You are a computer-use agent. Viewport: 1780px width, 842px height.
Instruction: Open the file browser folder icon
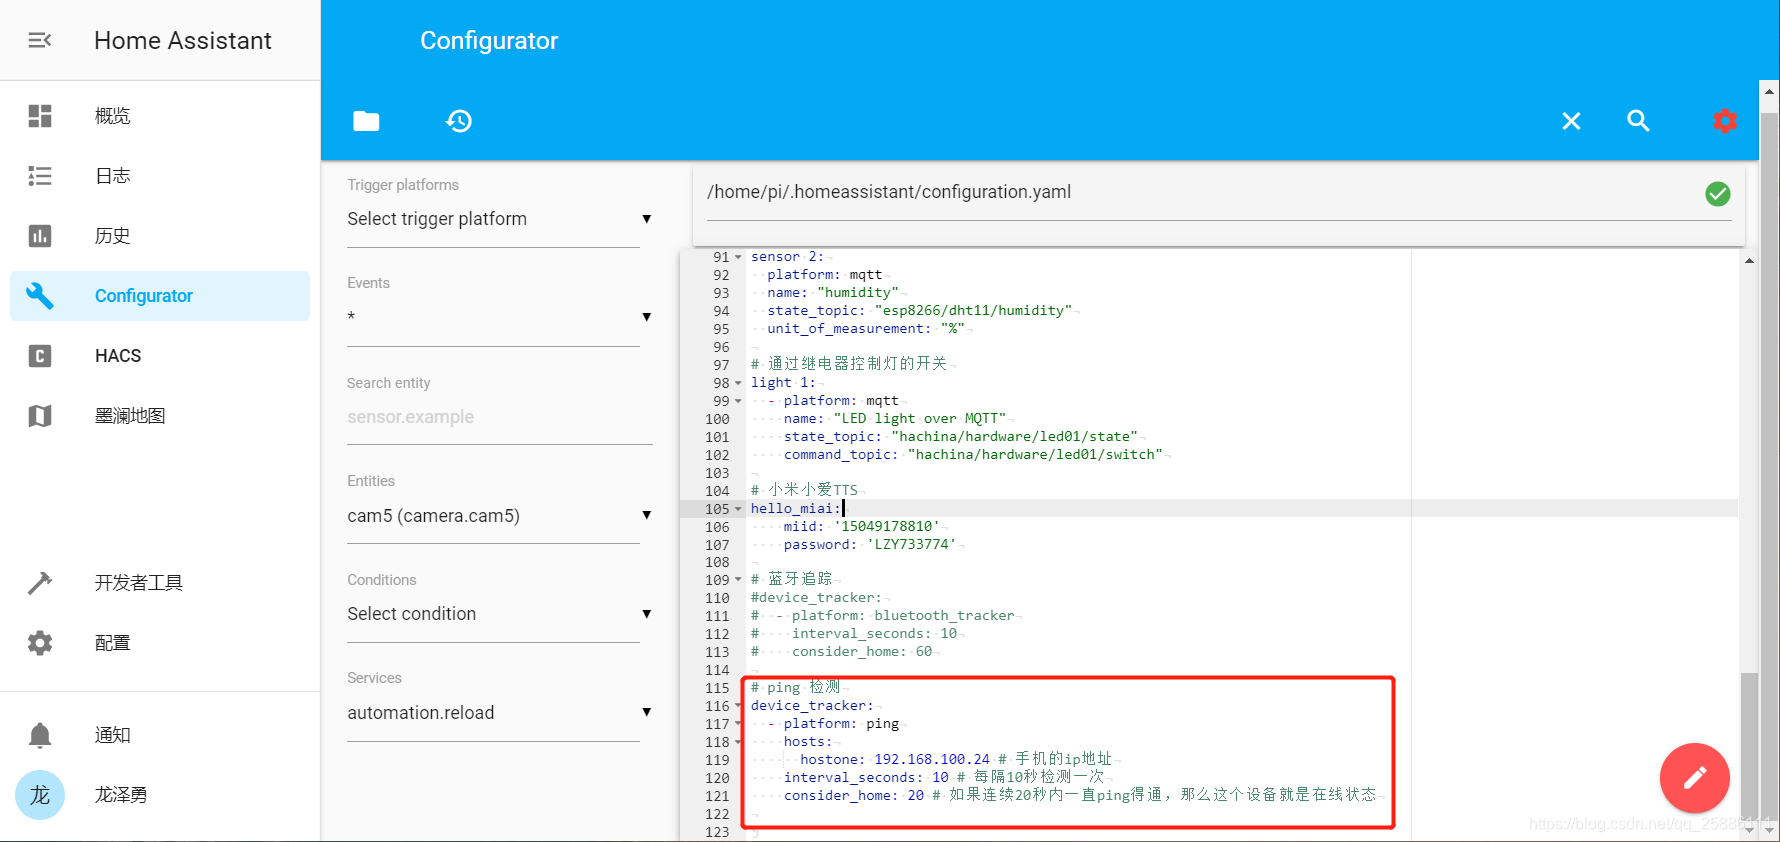366,121
